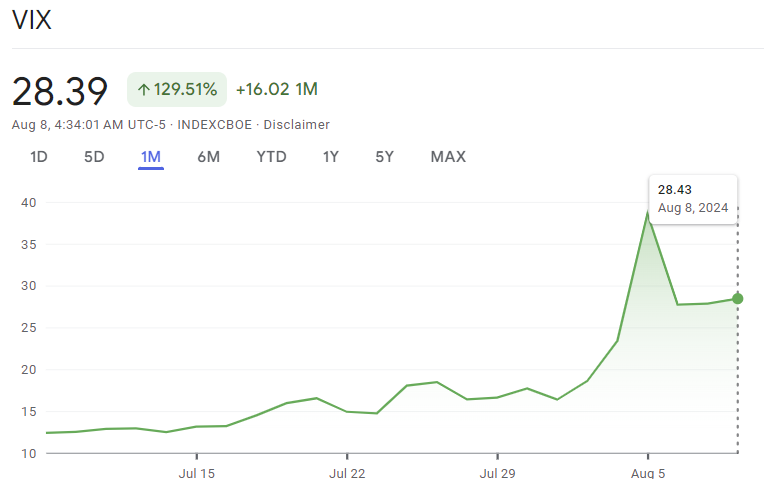Switch to the 5D chart range
Viewport: 764px width, 479px height.
[x=94, y=157]
